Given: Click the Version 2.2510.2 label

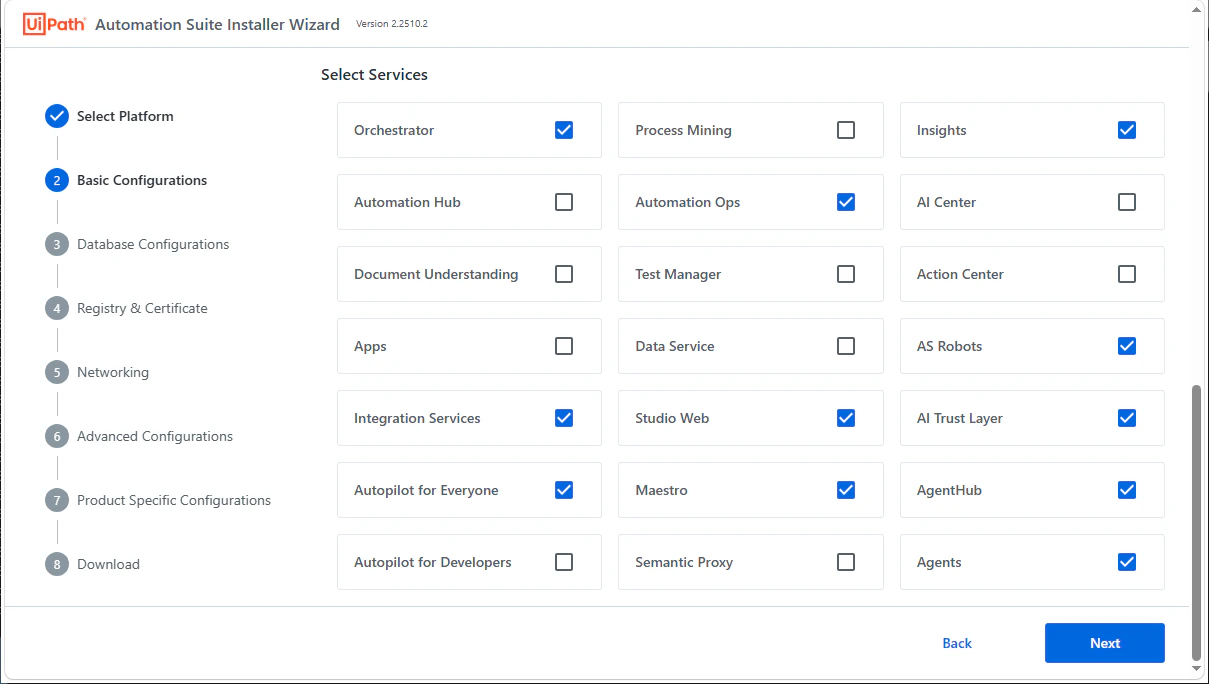Looking at the screenshot, I should click(x=392, y=24).
